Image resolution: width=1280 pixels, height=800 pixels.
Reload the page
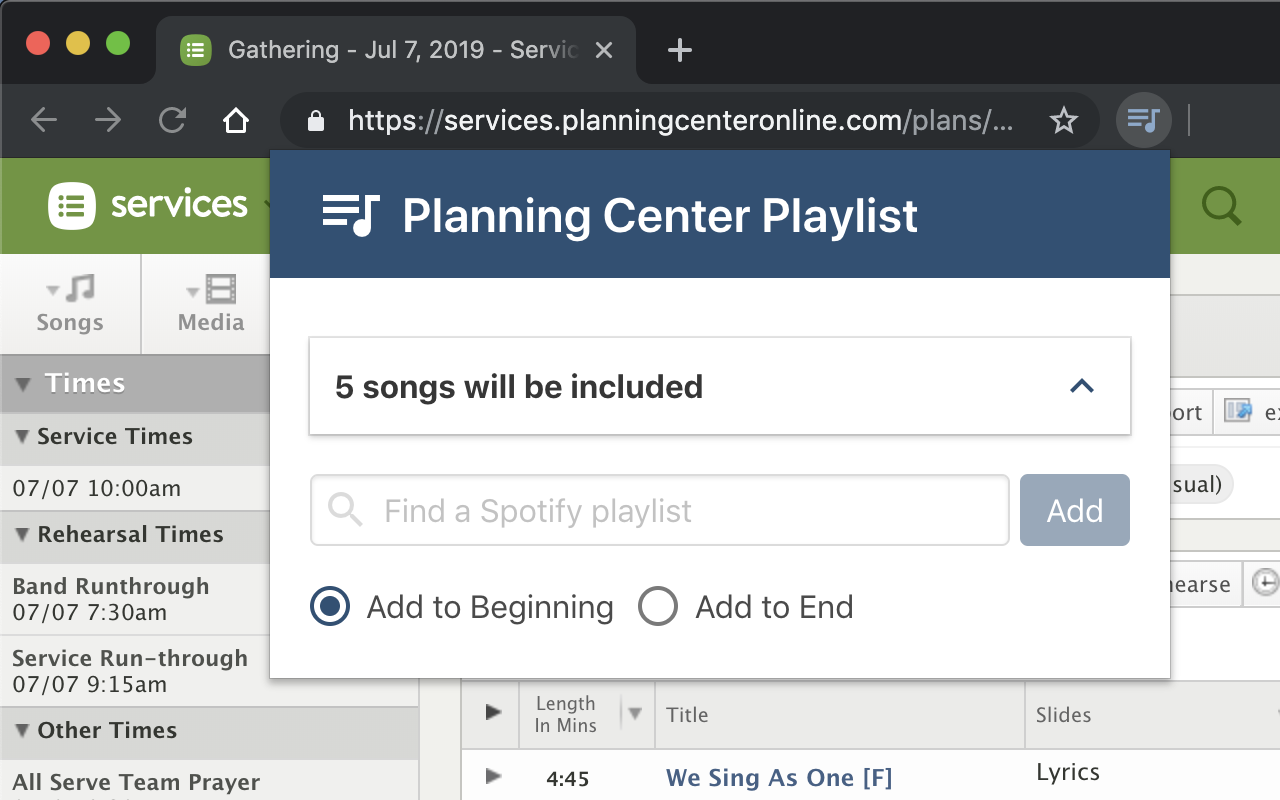coord(173,121)
